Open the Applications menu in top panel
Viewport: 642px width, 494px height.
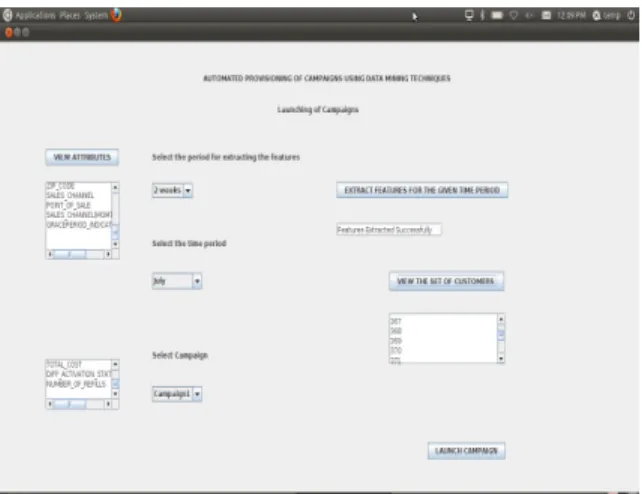[35, 16]
